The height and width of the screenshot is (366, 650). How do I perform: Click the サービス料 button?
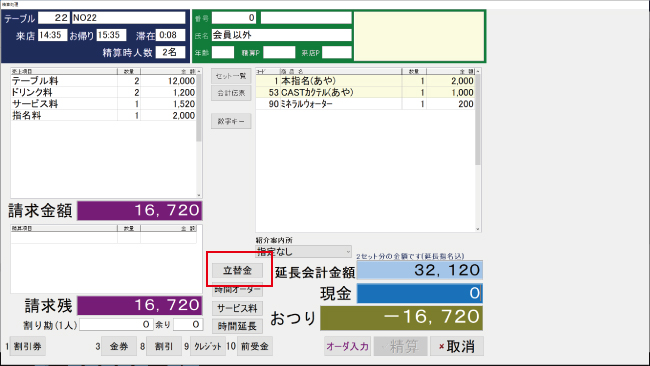pyautogui.click(x=238, y=308)
